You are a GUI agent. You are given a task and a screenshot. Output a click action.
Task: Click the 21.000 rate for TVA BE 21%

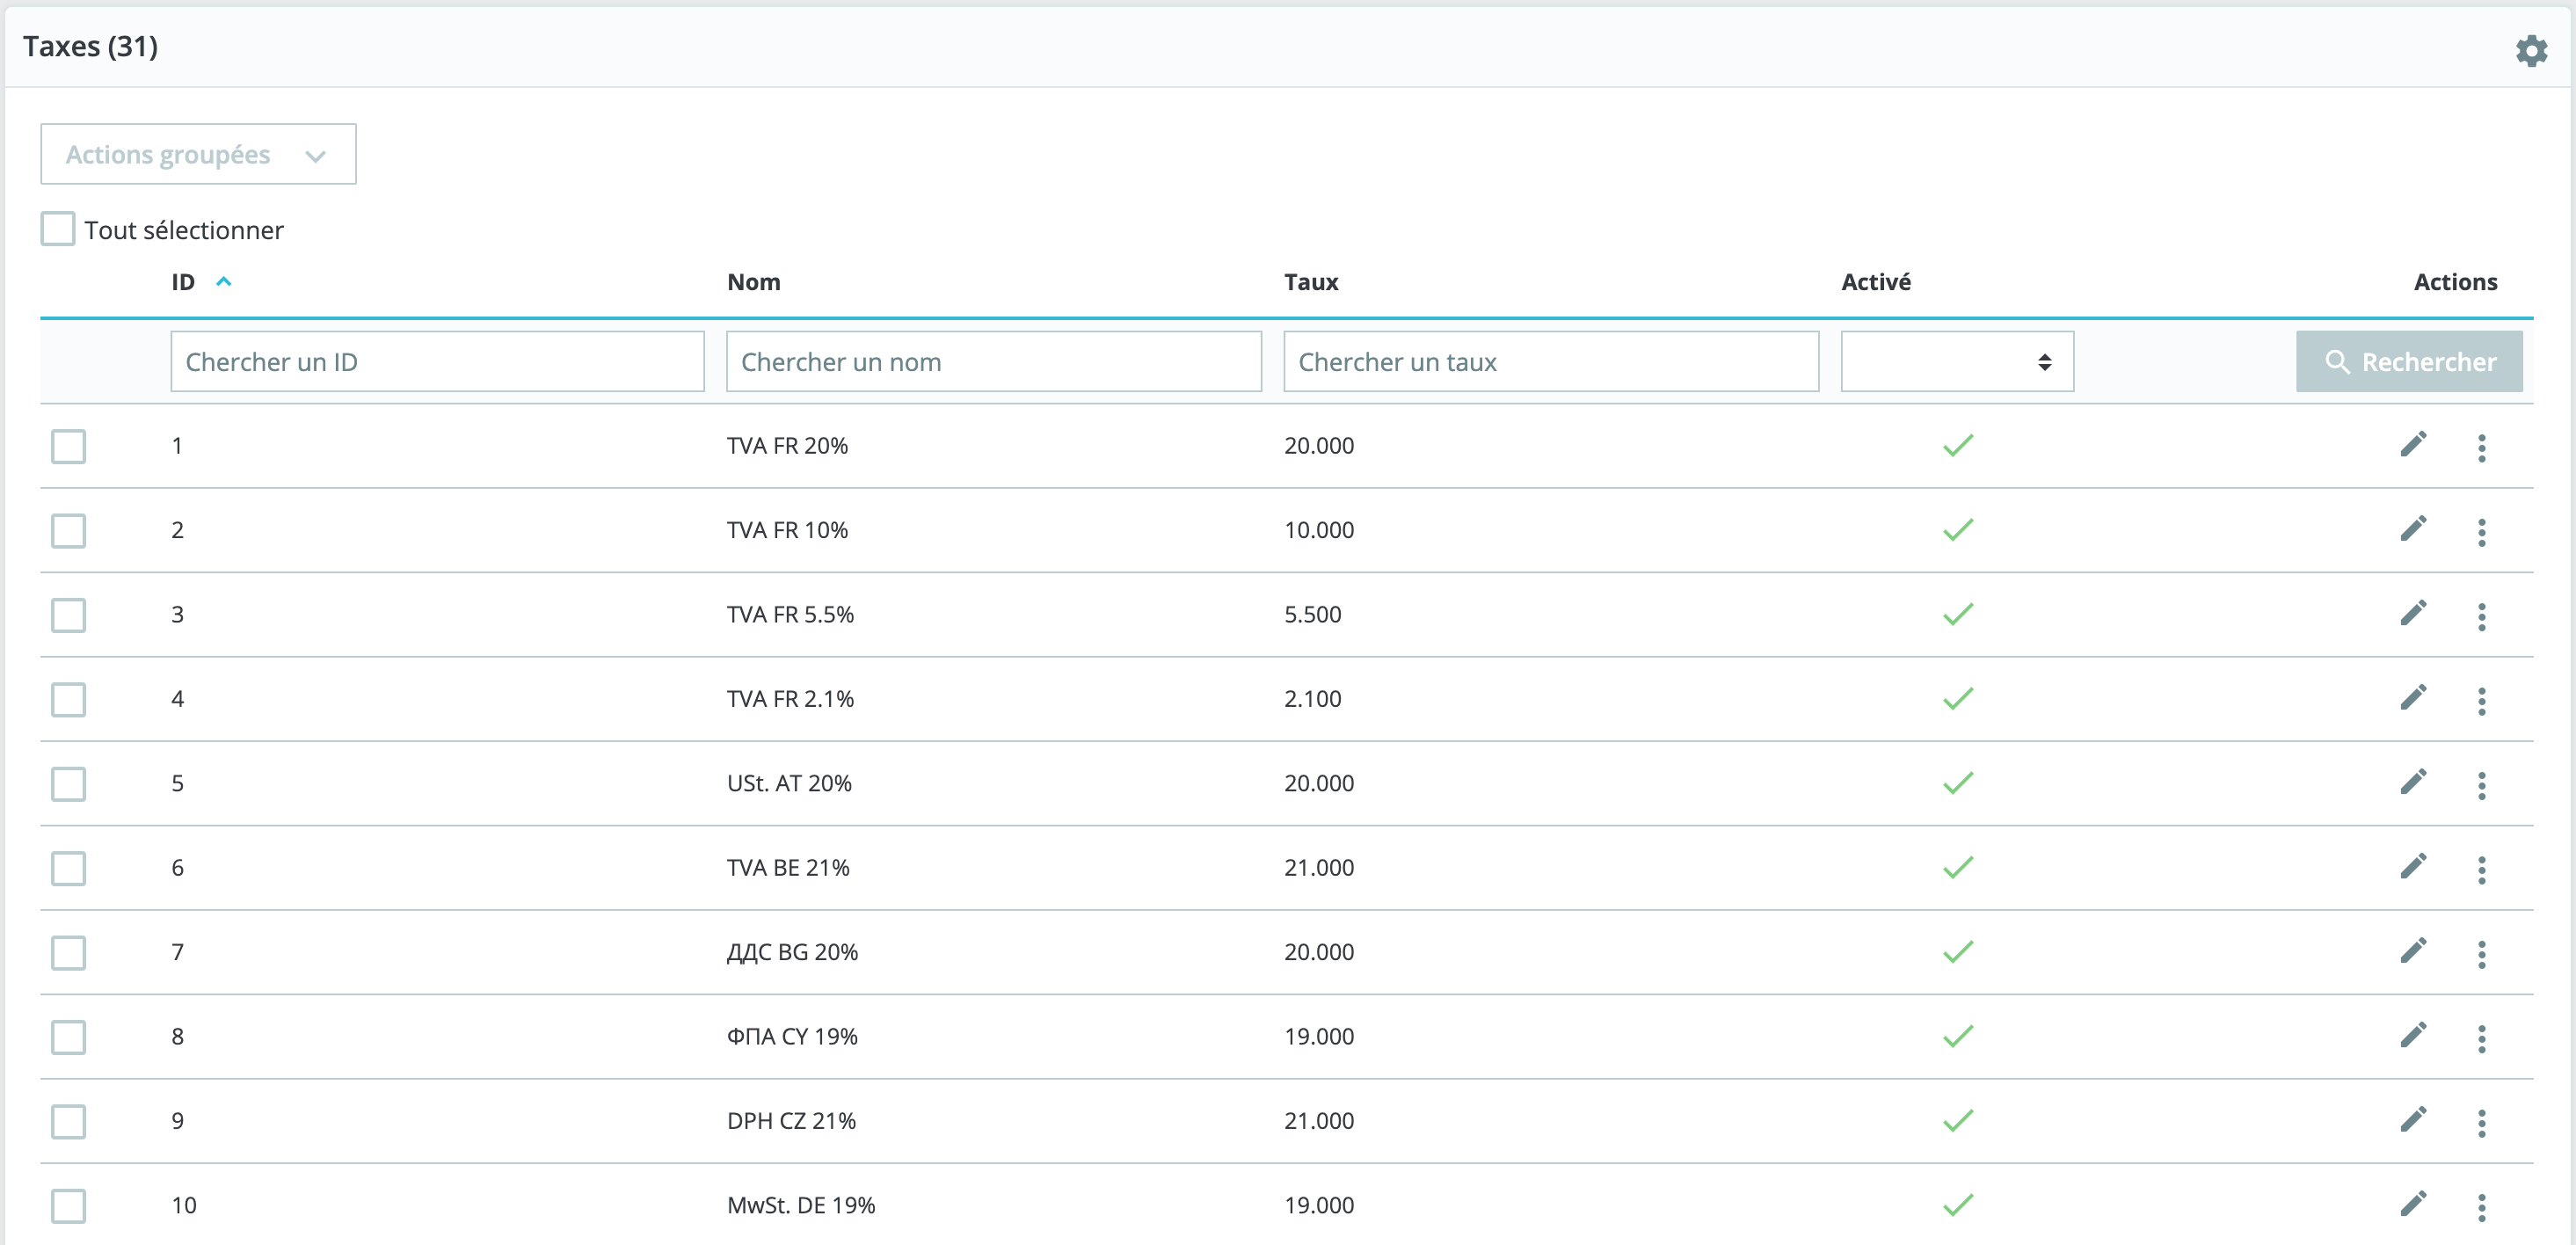(1319, 867)
